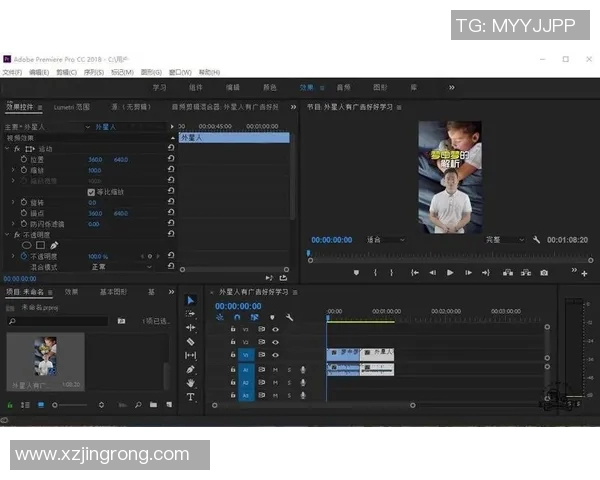600x480 pixels.
Task: Select the Pen tool in the tools panel
Action: click(191, 369)
